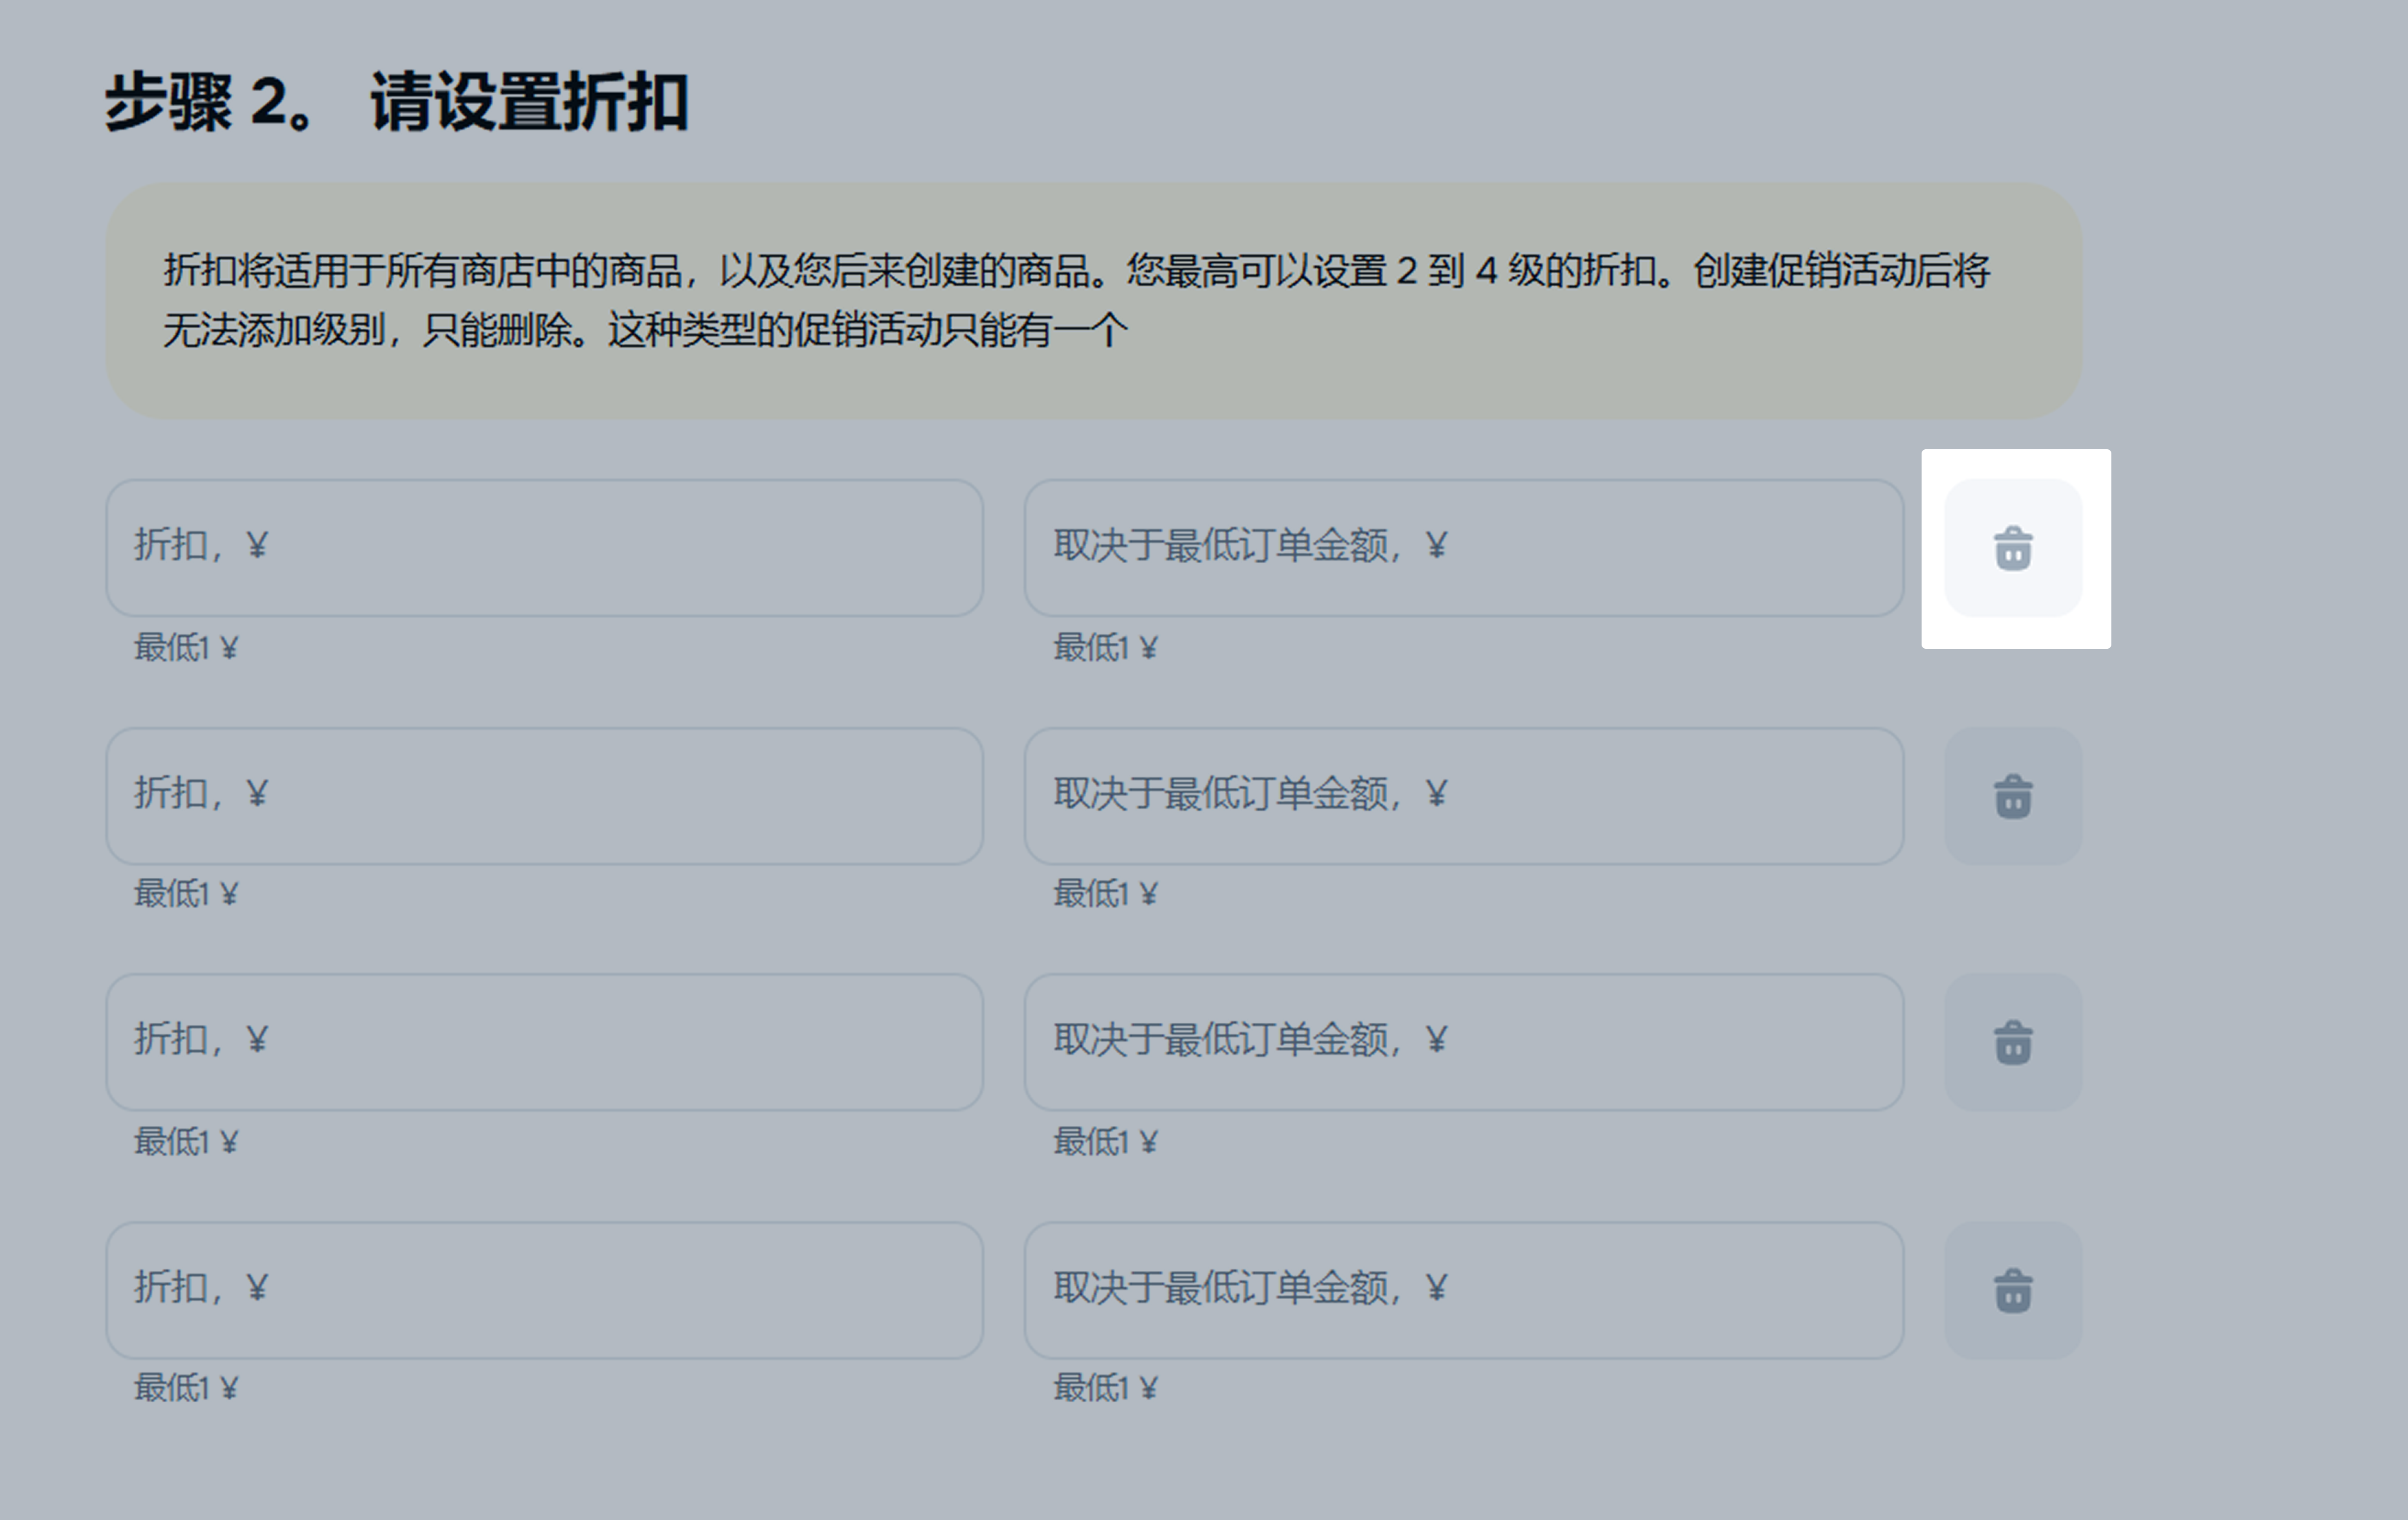
Task: Click 最低1 ¥ hint under first order amount
Action: (1105, 648)
